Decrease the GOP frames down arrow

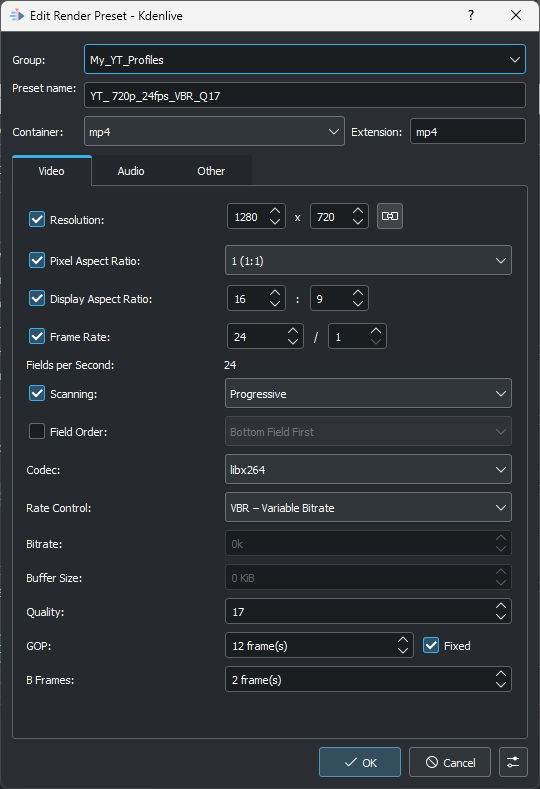click(x=403, y=650)
